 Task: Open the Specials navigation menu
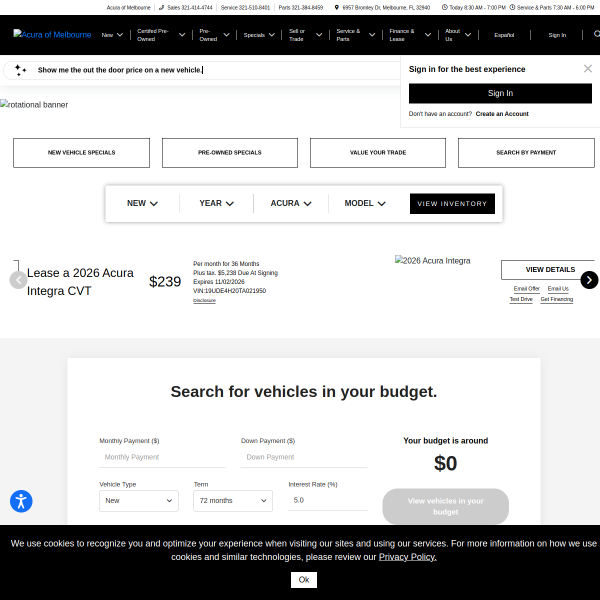click(259, 35)
